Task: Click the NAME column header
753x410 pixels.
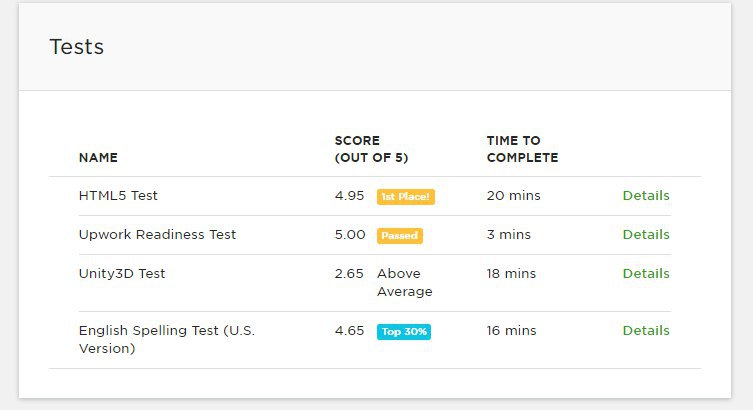Action: (98, 158)
